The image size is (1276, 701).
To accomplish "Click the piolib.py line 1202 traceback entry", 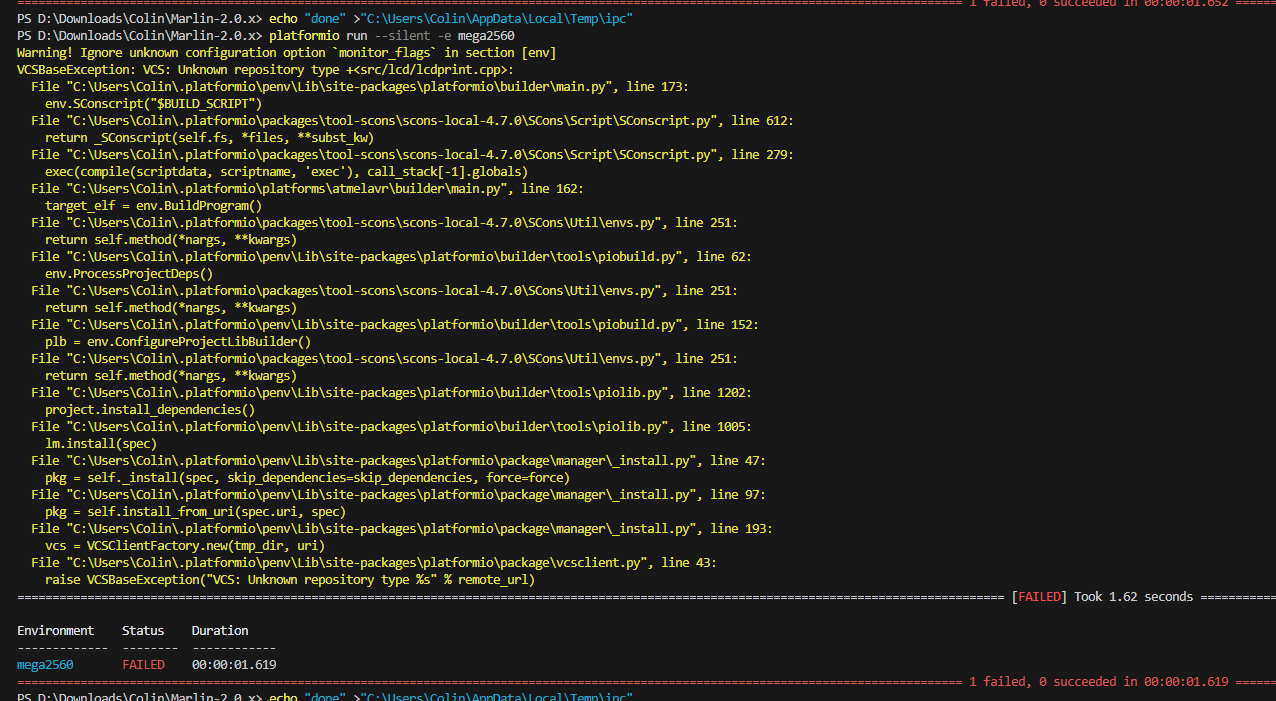I will point(391,392).
